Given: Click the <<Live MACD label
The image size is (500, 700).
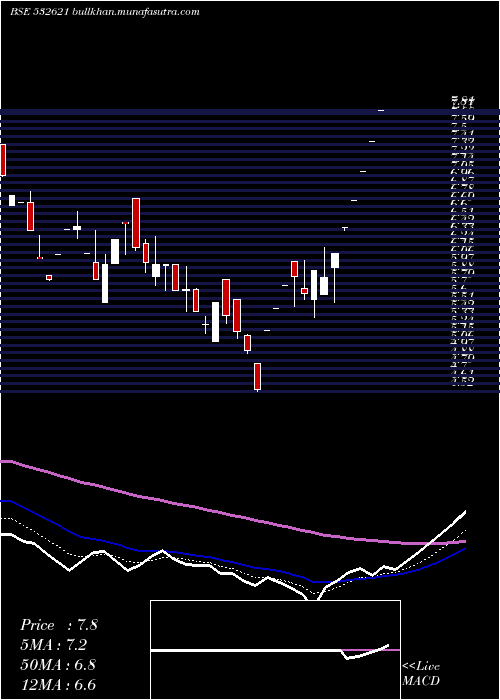Looking at the screenshot, I should [x=421, y=674].
